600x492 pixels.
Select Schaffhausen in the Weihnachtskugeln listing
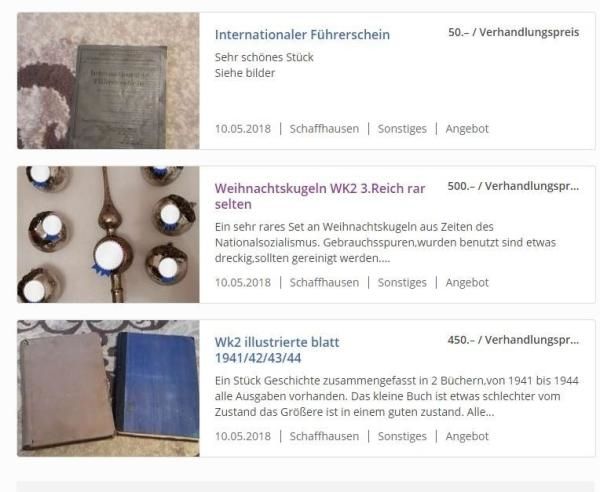pos(324,282)
